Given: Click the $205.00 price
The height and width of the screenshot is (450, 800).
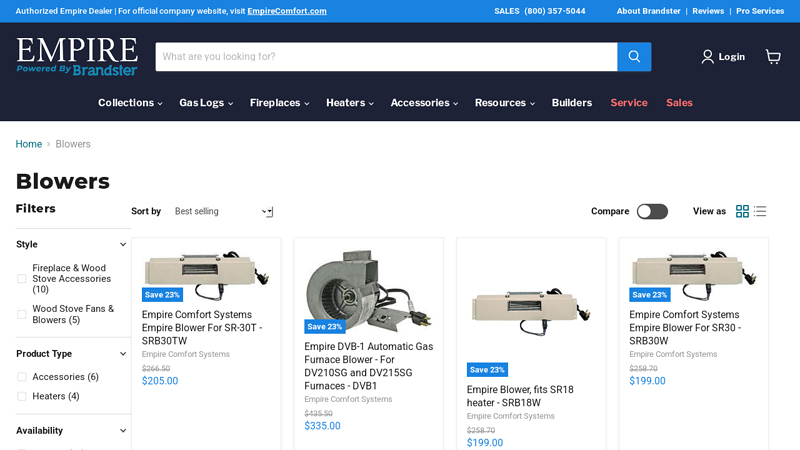Looking at the screenshot, I should [160, 381].
